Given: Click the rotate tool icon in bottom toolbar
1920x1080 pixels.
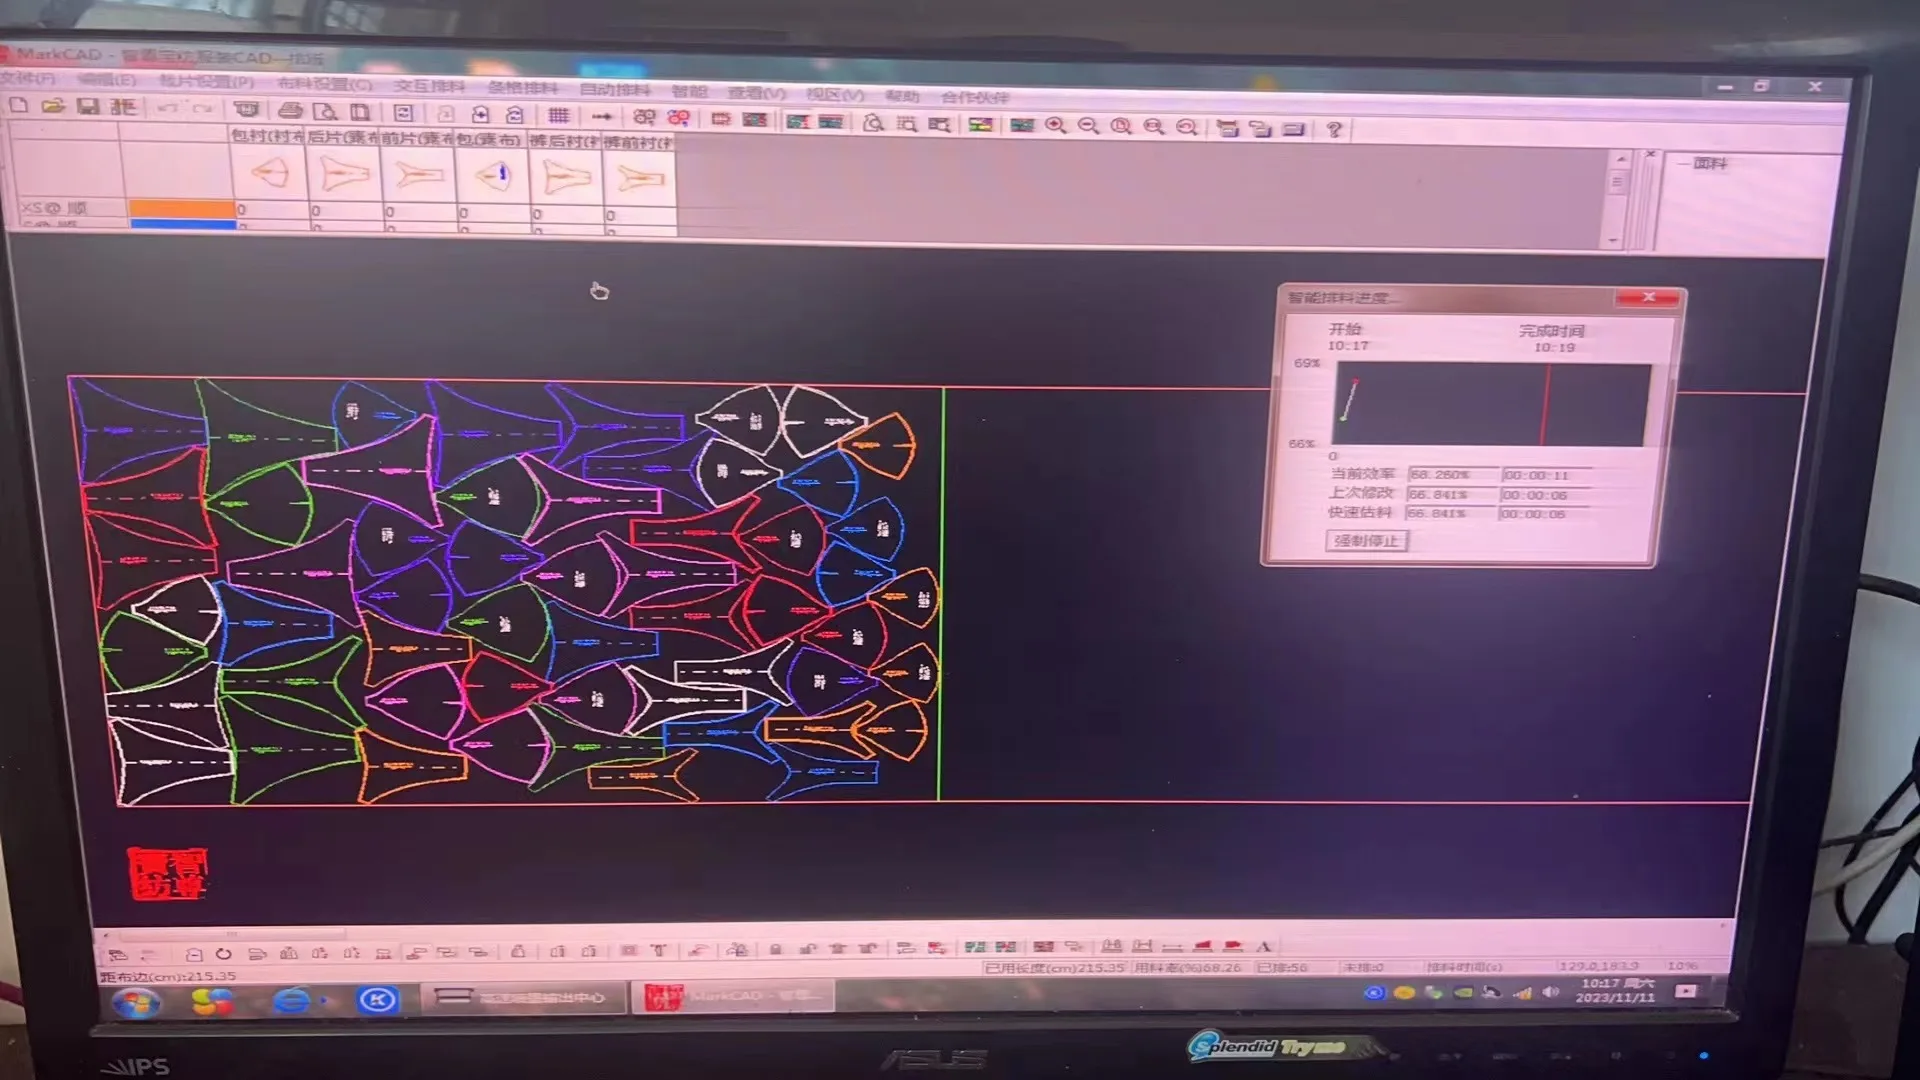Looking at the screenshot, I should [223, 954].
